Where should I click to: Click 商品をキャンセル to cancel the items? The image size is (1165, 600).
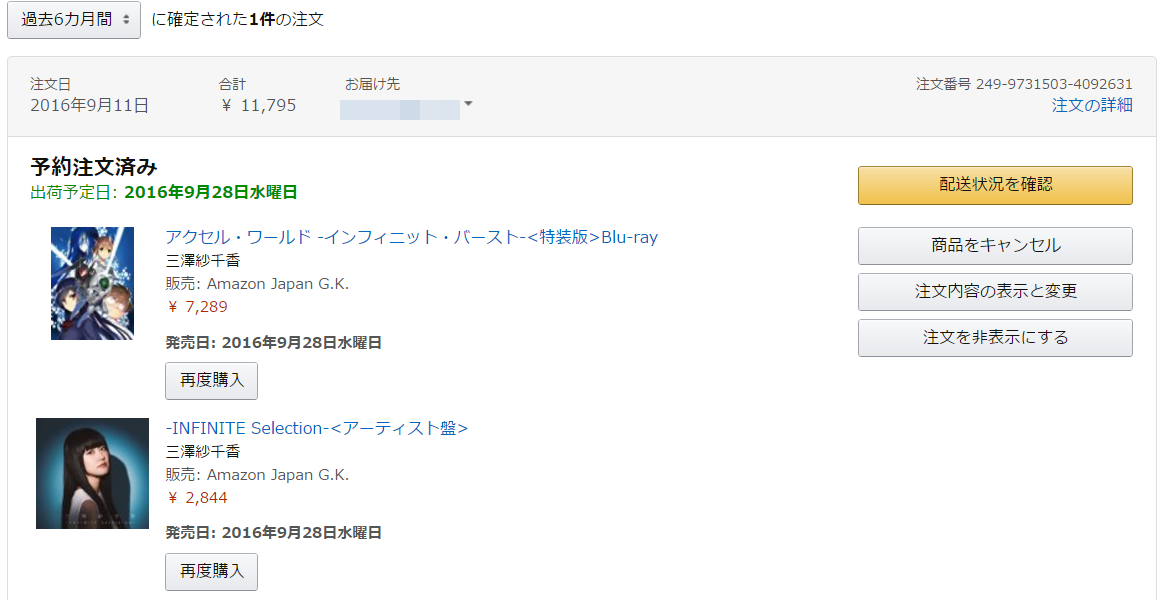994,246
